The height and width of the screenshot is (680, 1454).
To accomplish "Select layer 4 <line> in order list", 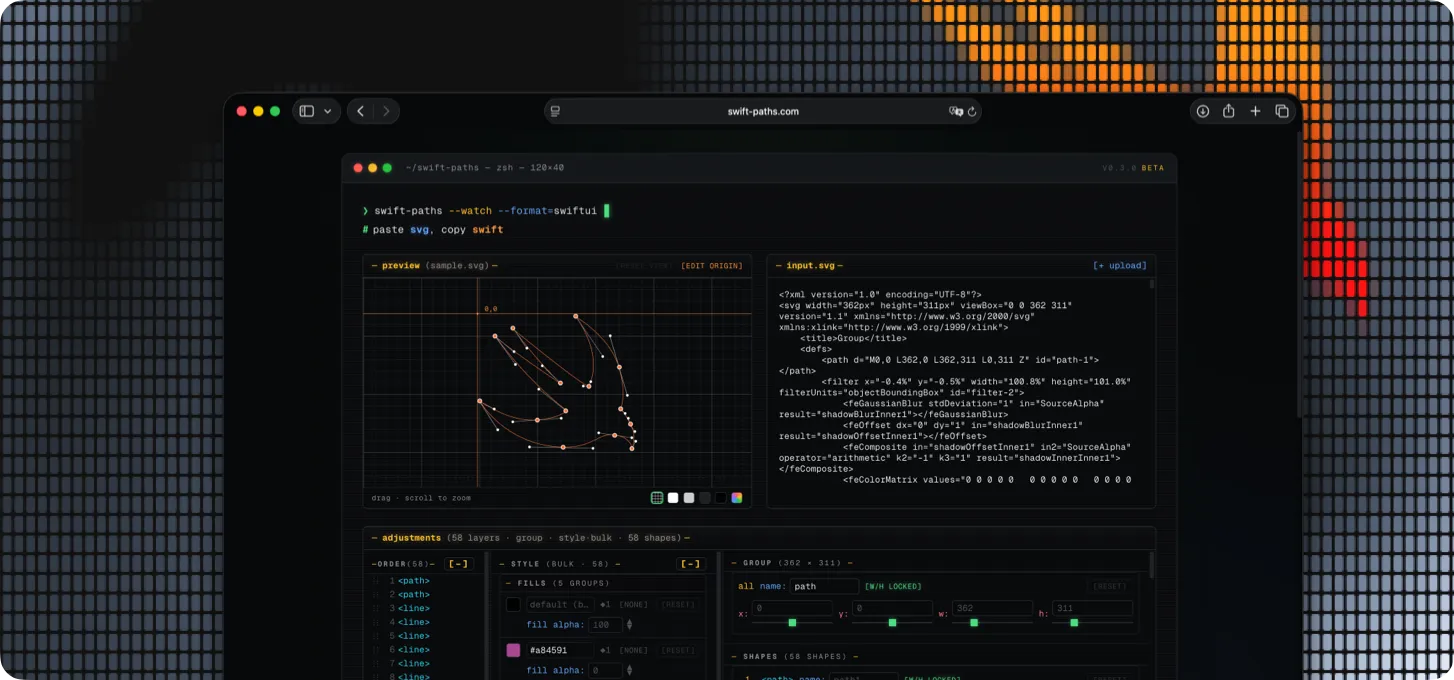I will [413, 623].
